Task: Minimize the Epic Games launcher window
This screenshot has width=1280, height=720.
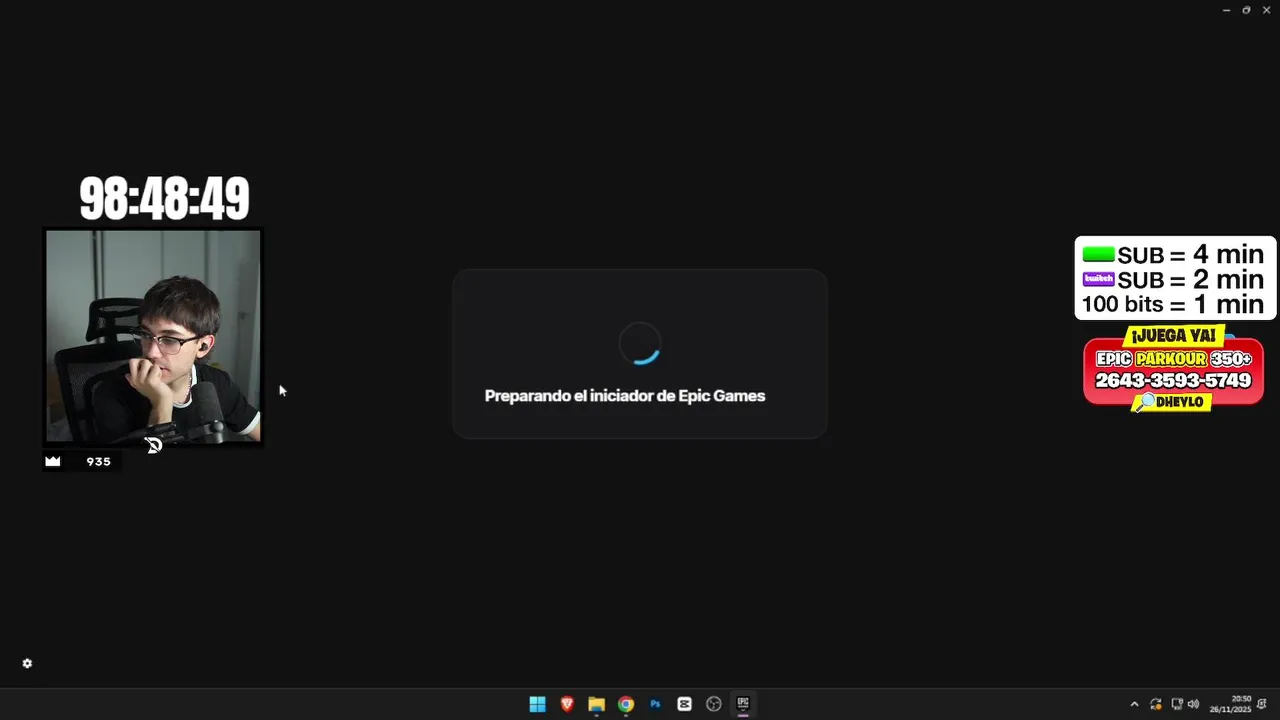Action: [x=1226, y=10]
